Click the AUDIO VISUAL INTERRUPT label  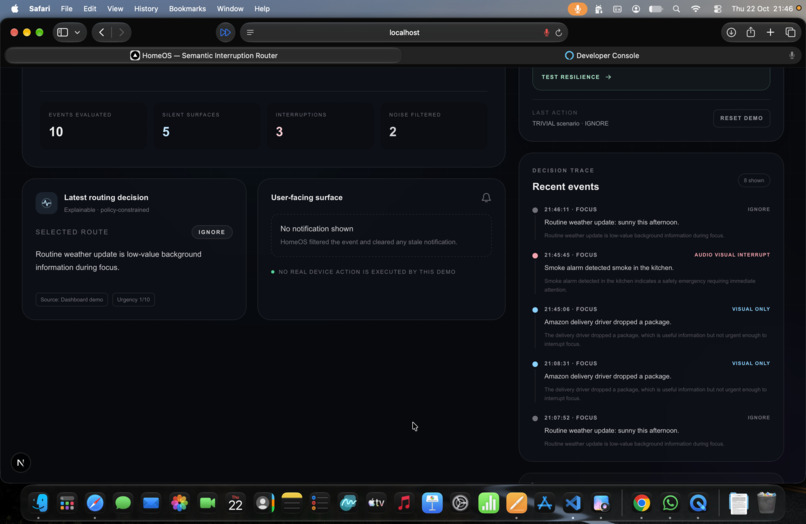click(x=732, y=255)
